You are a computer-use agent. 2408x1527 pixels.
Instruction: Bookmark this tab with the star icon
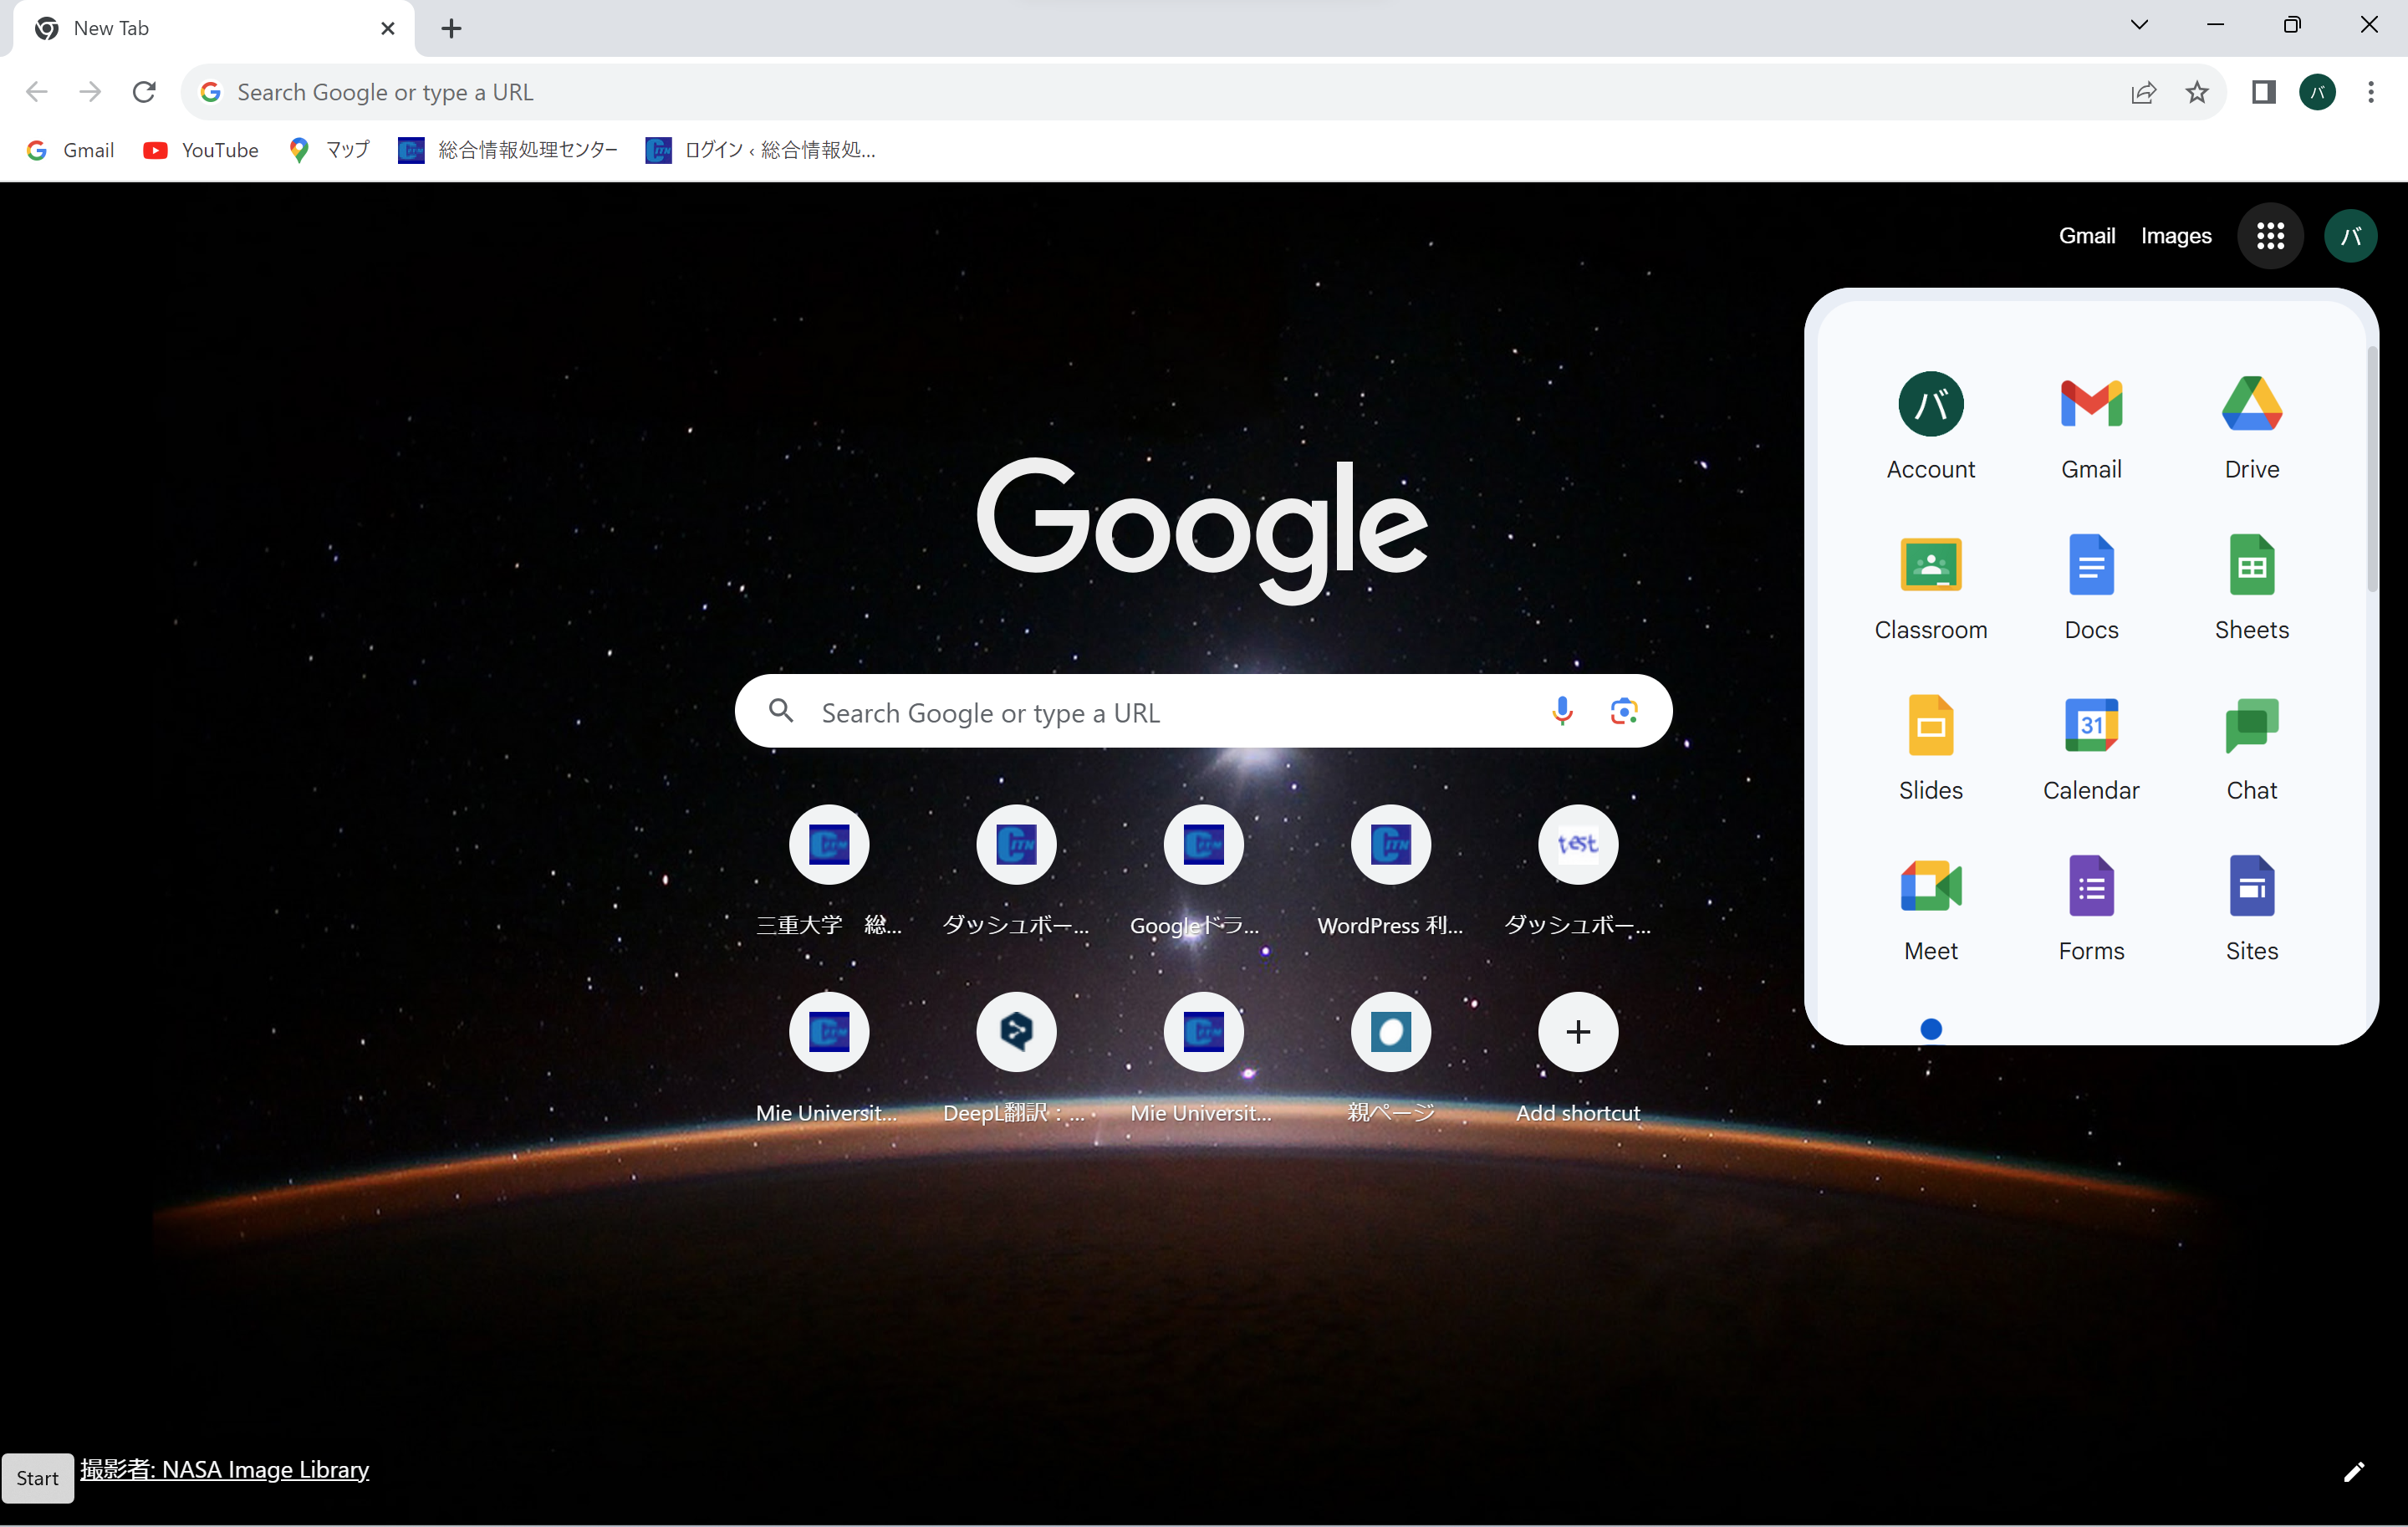coord(2196,92)
